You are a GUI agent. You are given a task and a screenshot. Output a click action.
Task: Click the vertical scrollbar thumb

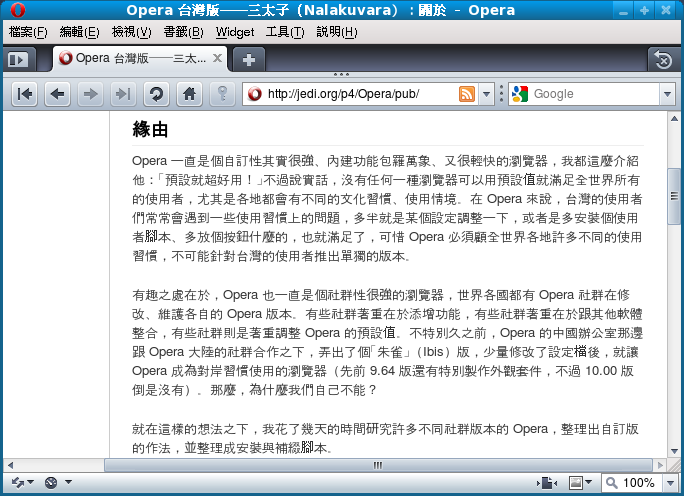click(x=674, y=196)
